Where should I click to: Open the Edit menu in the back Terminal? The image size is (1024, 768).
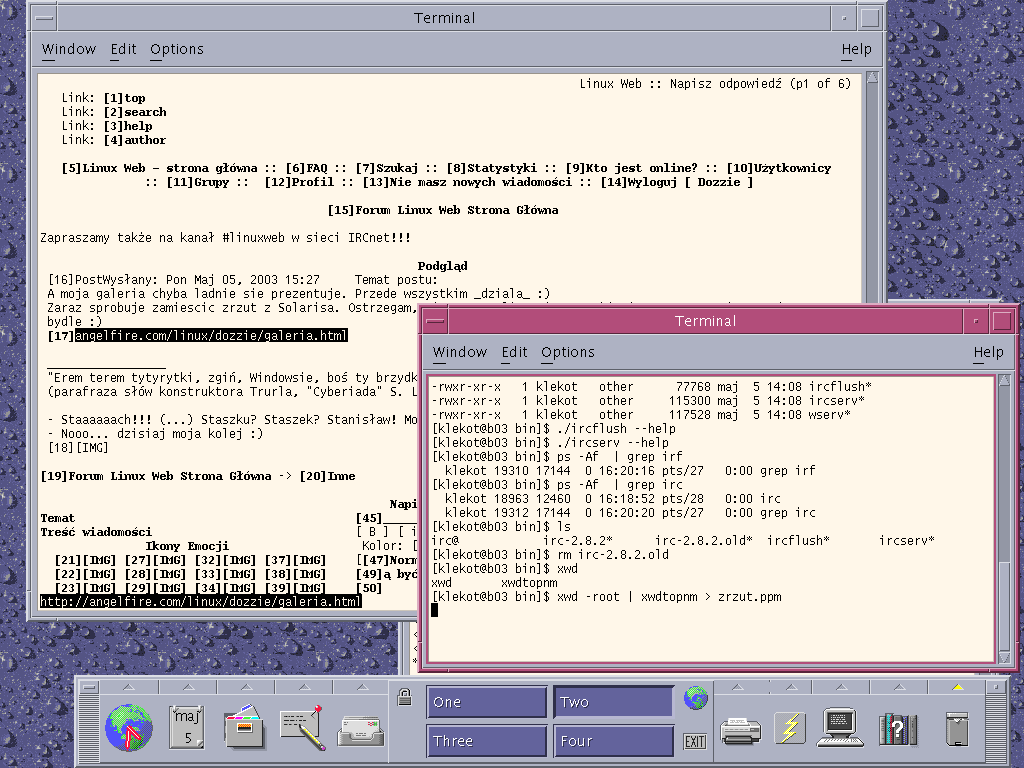(x=122, y=49)
